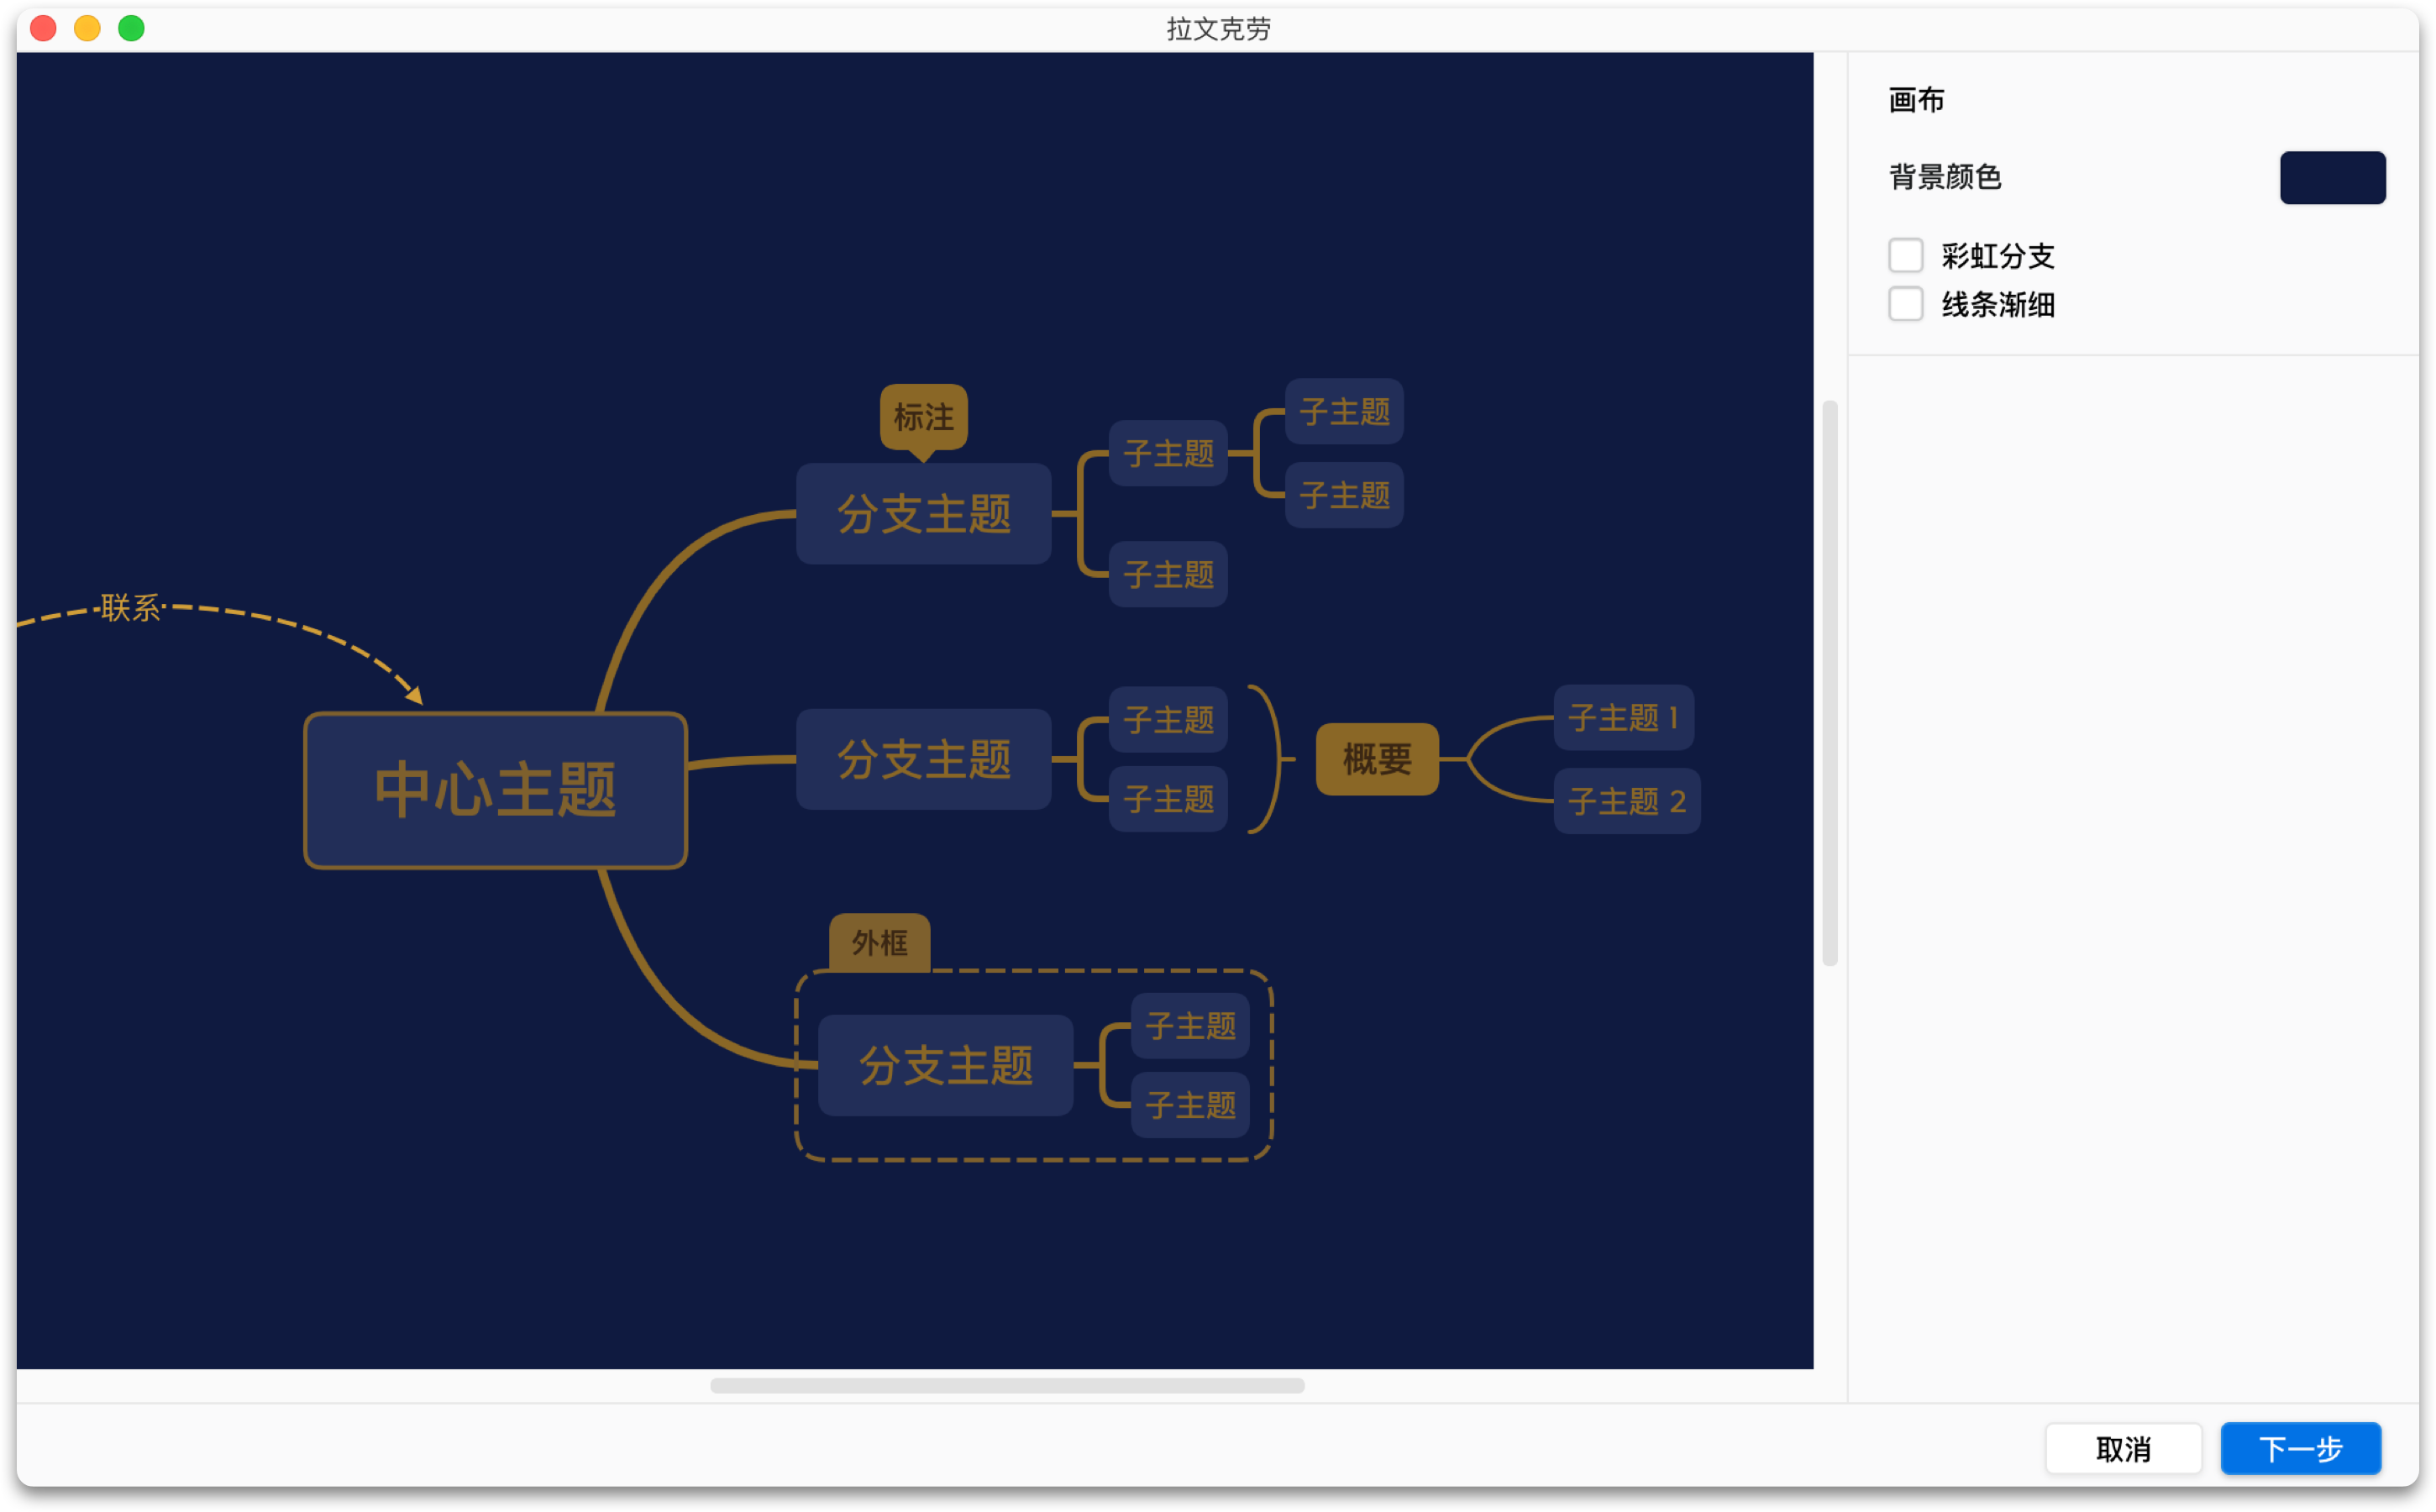
Task: Select the middle 分支主题 node left of 概要
Action: coord(923,759)
